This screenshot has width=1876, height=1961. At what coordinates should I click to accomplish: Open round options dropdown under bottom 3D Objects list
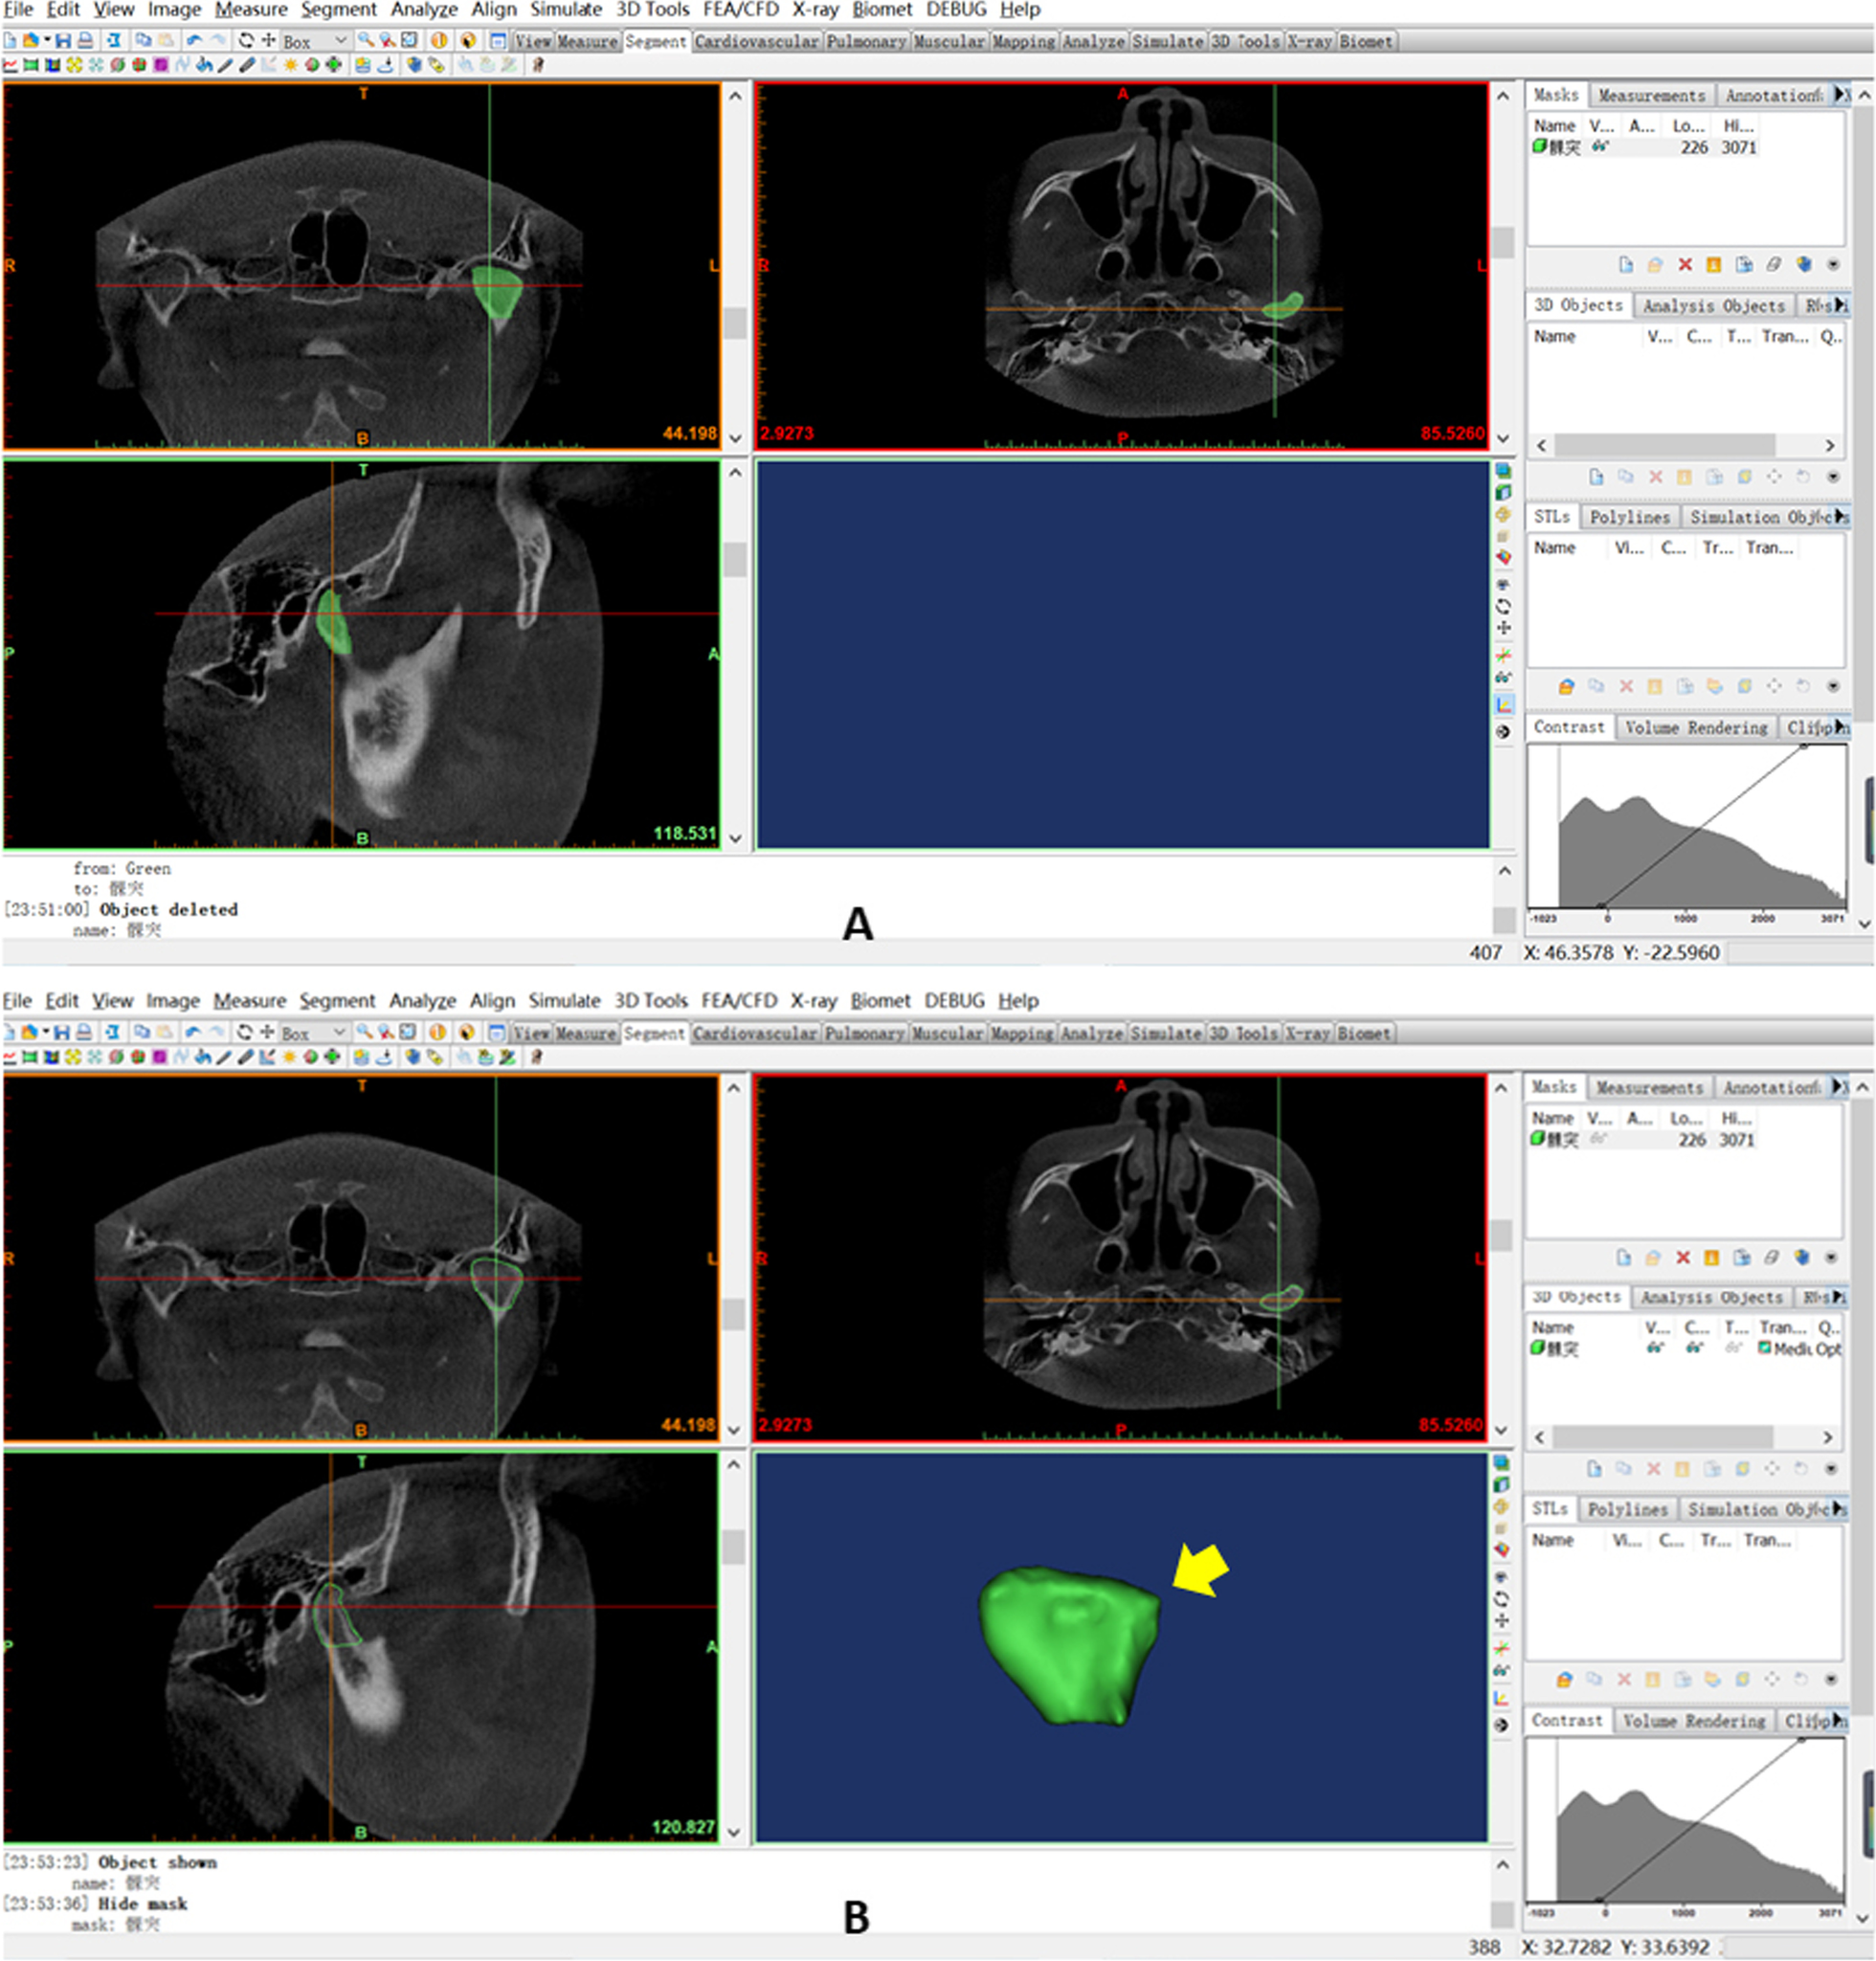click(1832, 1469)
